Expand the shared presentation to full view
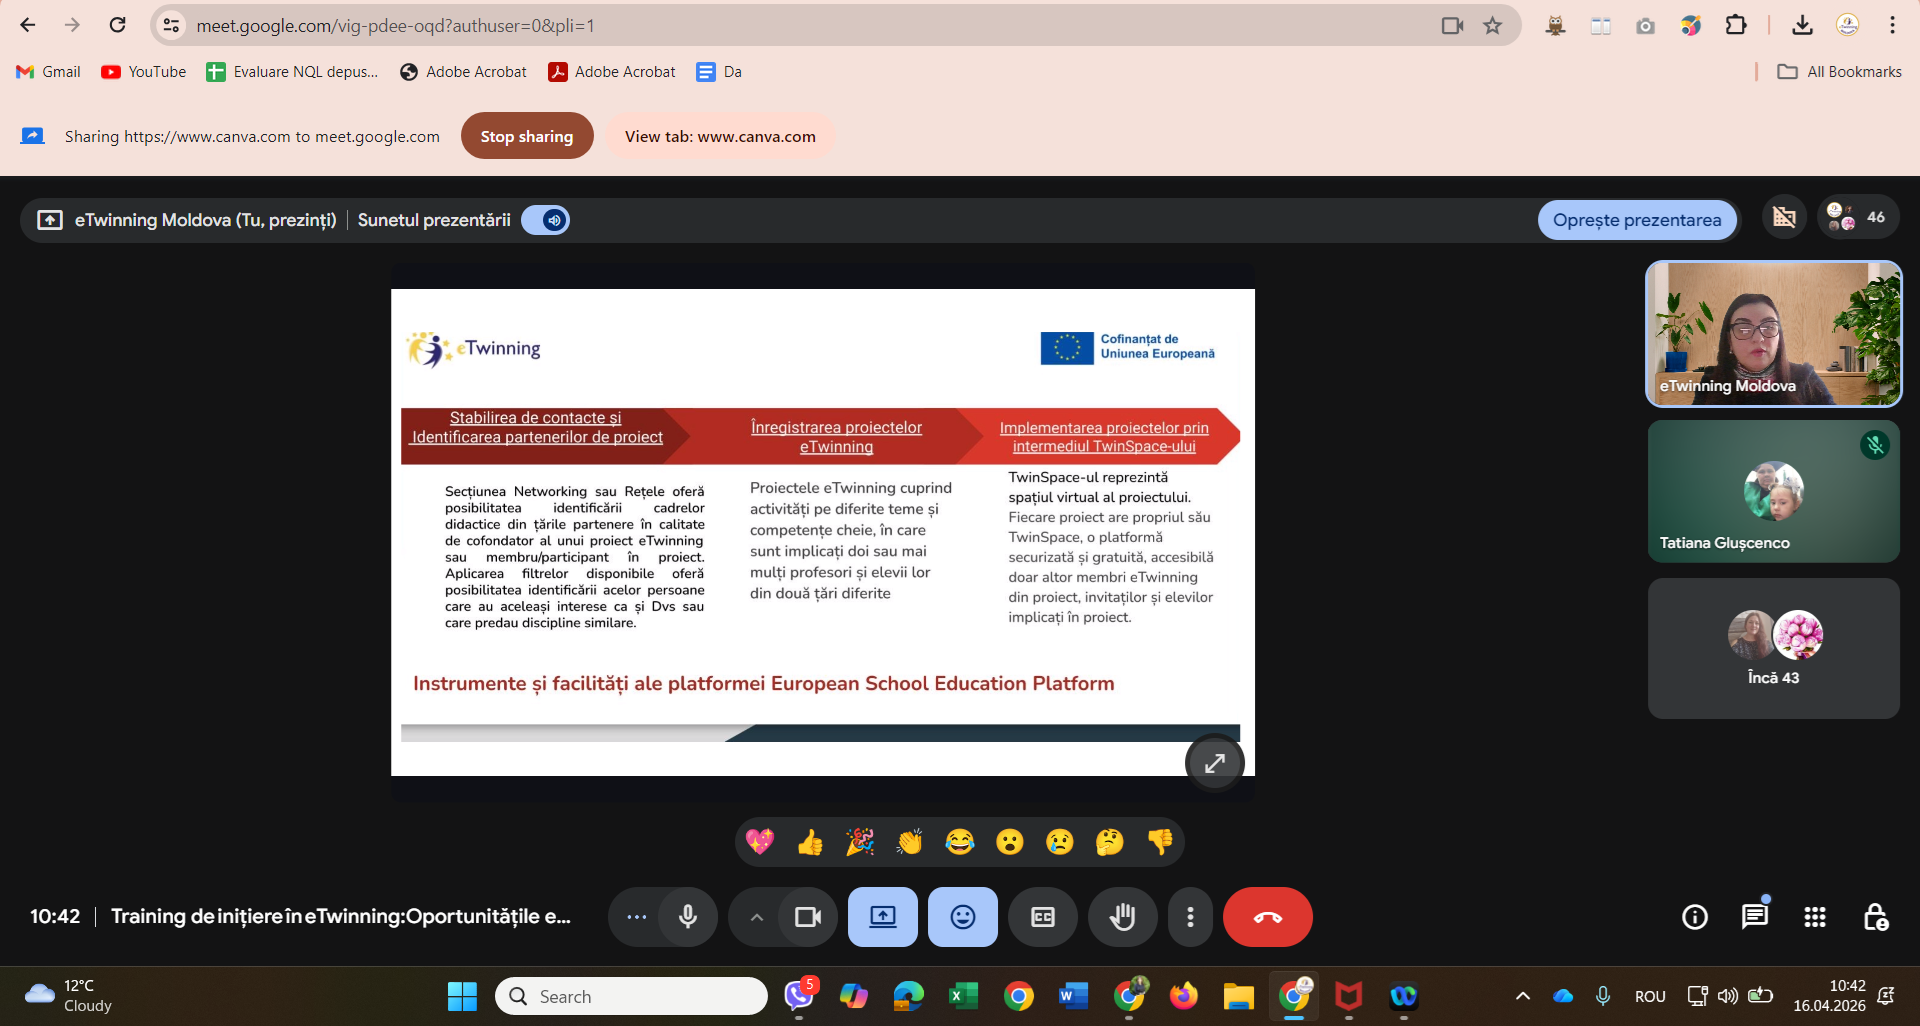Screen dimensions: 1920x1026 (x=1214, y=763)
